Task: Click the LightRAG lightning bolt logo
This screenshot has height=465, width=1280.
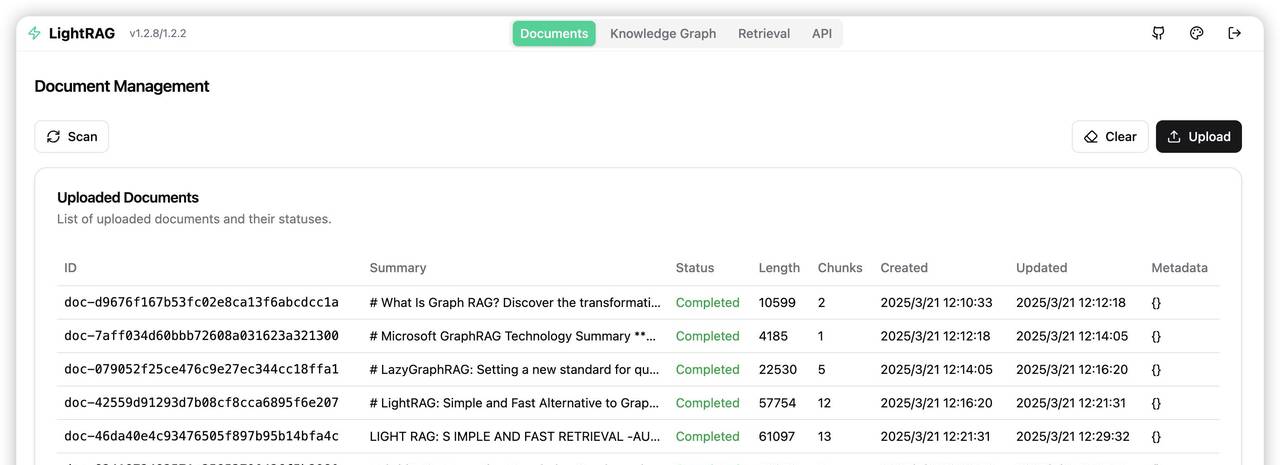Action: pyautogui.click(x=35, y=33)
